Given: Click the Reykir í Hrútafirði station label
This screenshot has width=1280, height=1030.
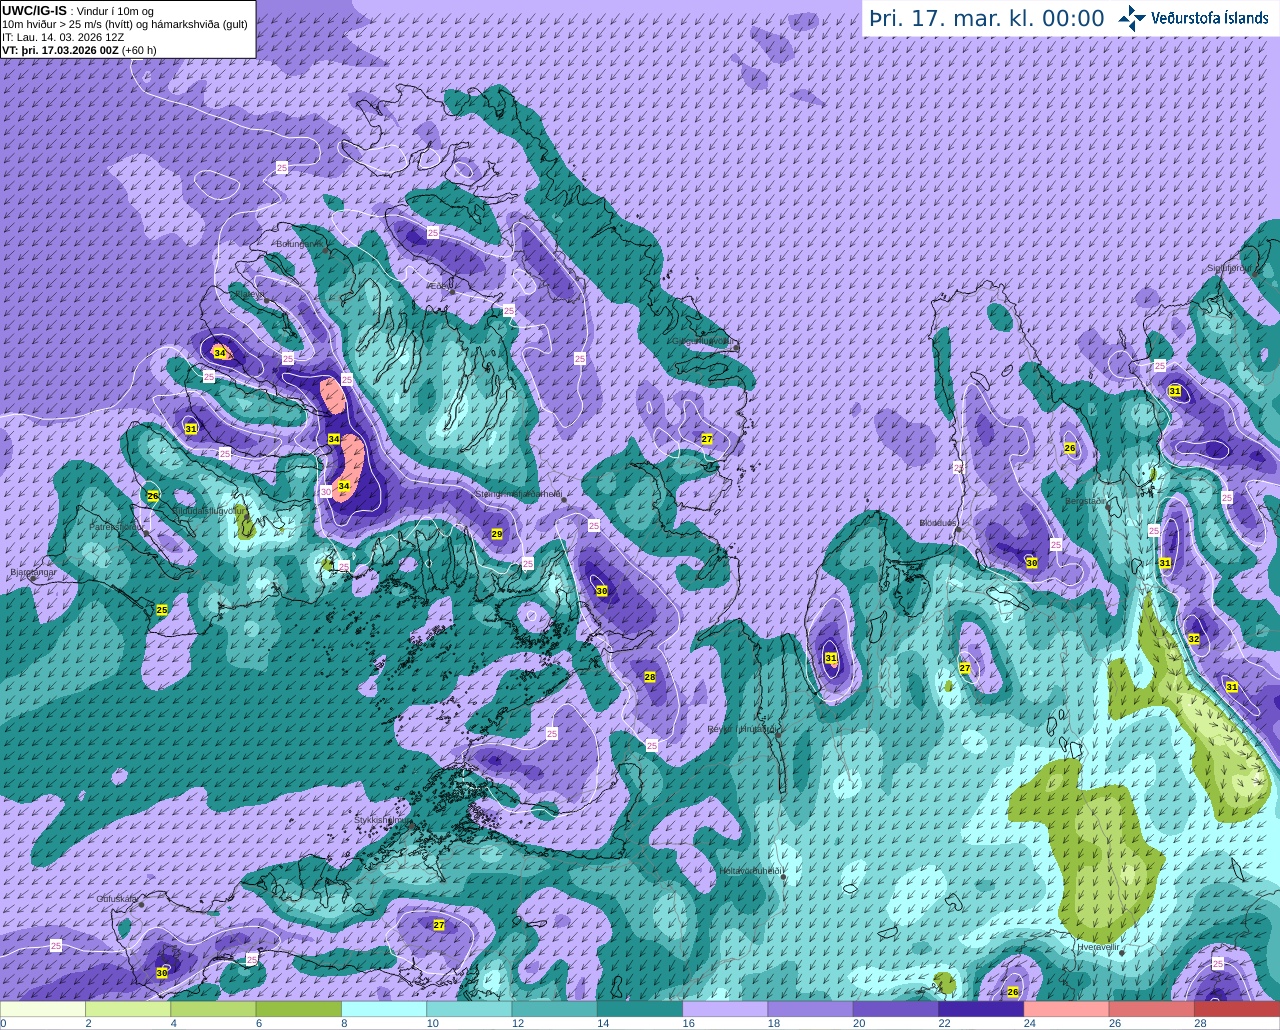Looking at the screenshot, I should (743, 729).
